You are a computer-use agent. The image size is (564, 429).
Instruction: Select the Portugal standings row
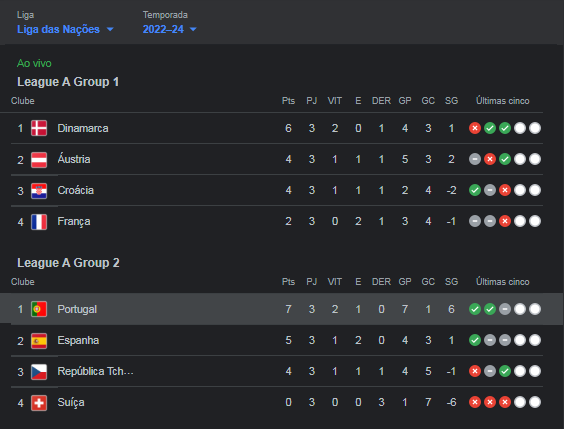[282, 309]
